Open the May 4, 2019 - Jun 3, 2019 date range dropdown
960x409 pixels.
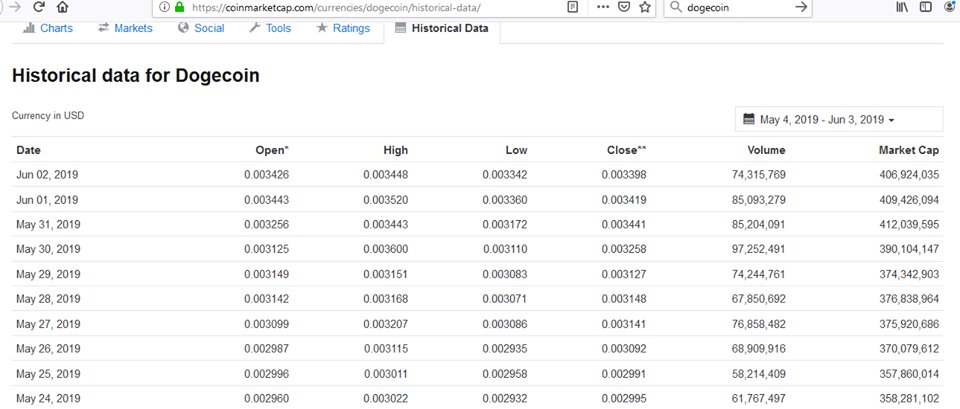[x=839, y=119]
